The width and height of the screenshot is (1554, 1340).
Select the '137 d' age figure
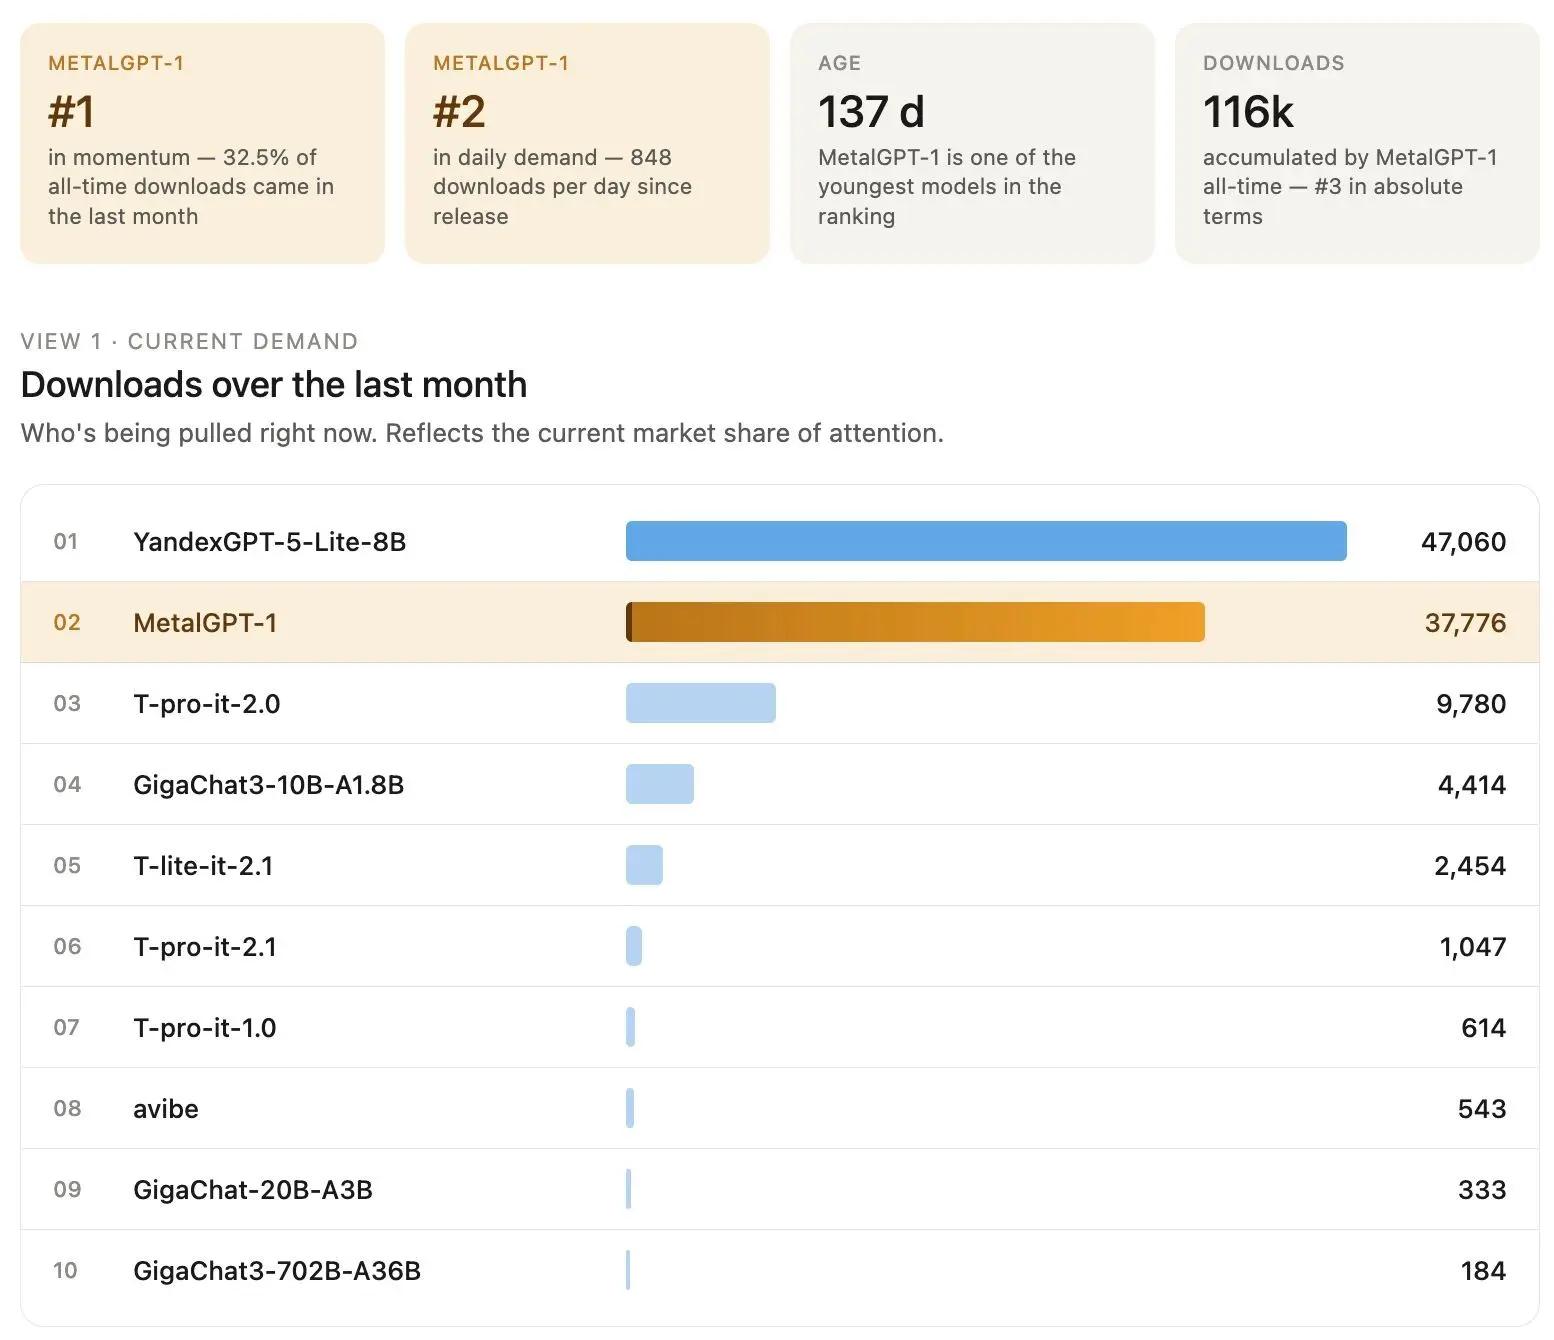tap(871, 112)
